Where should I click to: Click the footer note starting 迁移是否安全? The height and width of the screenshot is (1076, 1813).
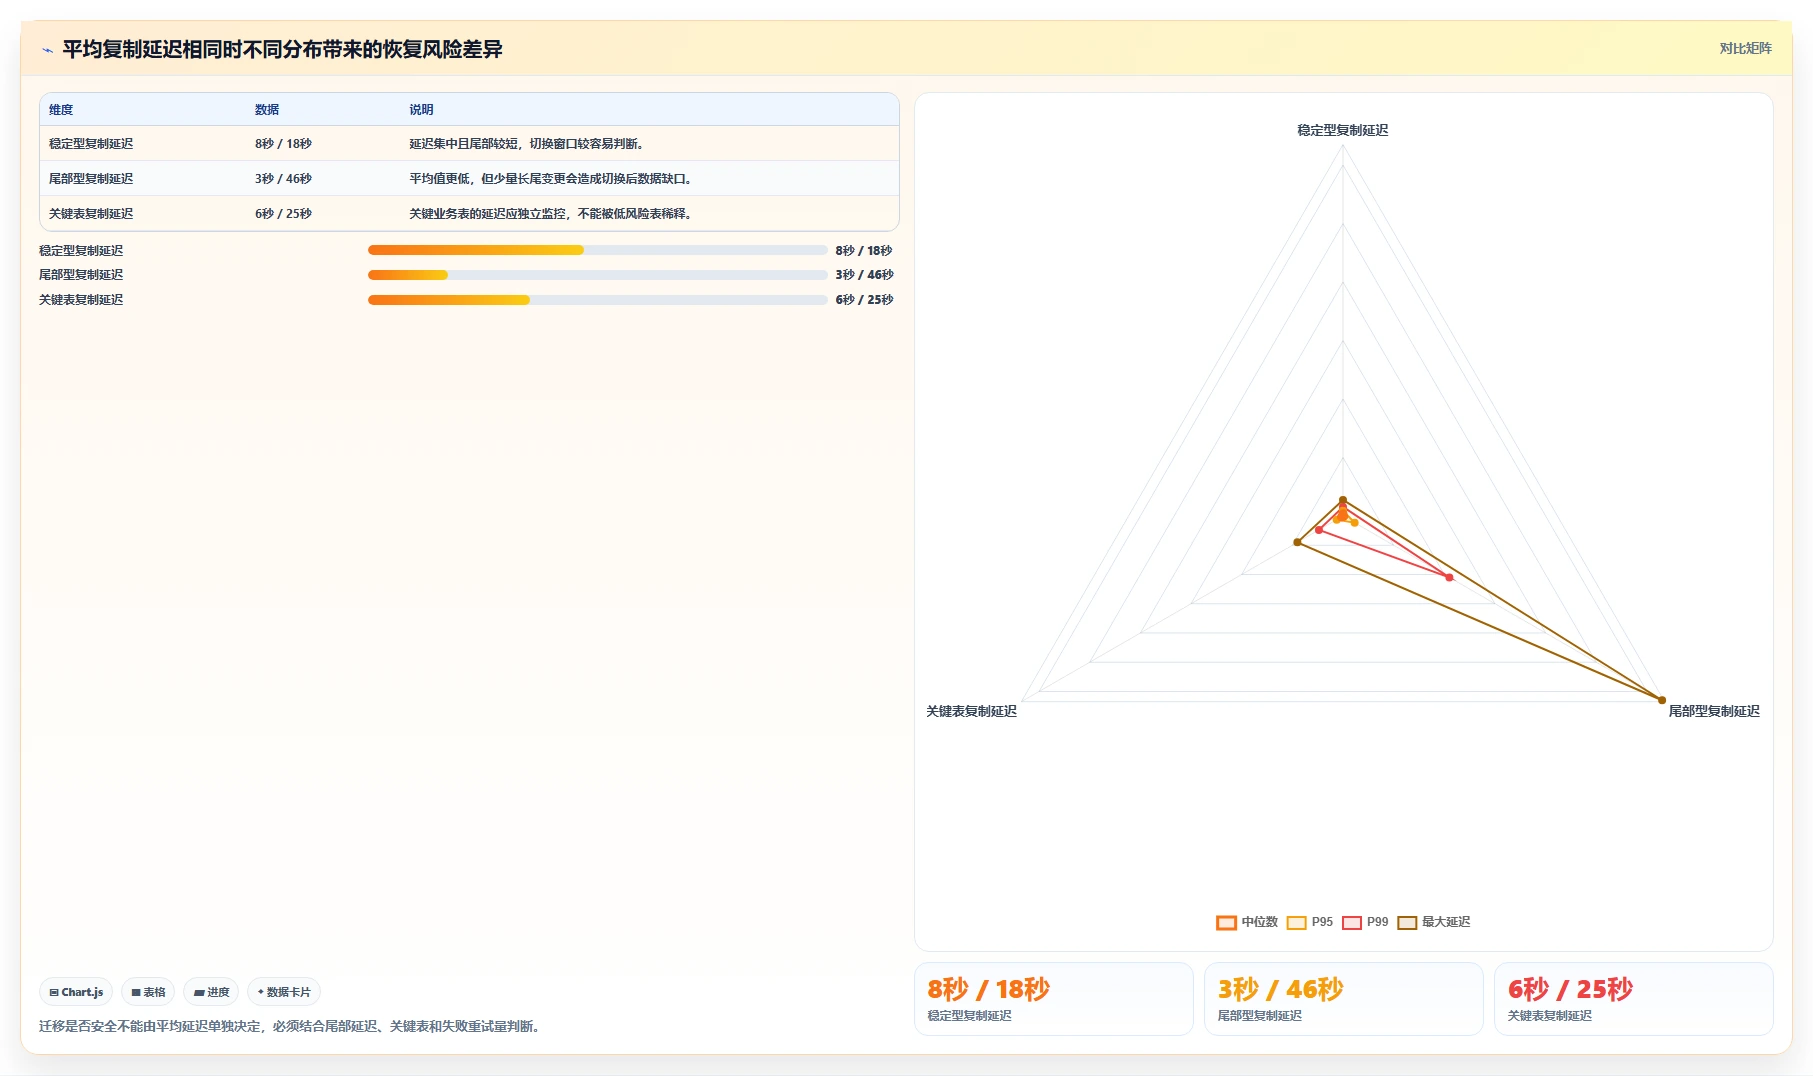tap(292, 1026)
